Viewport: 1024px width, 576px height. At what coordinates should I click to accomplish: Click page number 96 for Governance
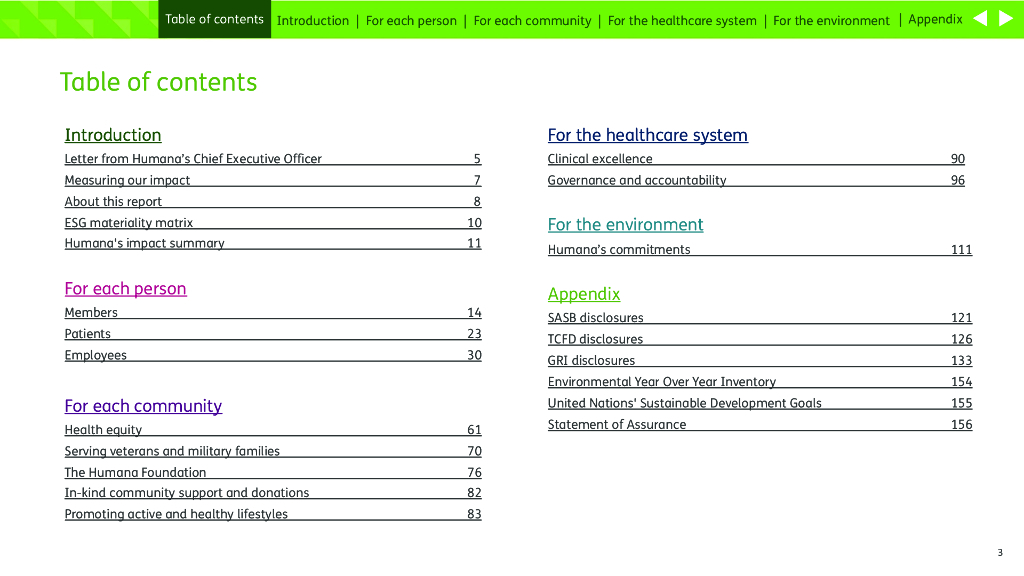pyautogui.click(x=957, y=180)
